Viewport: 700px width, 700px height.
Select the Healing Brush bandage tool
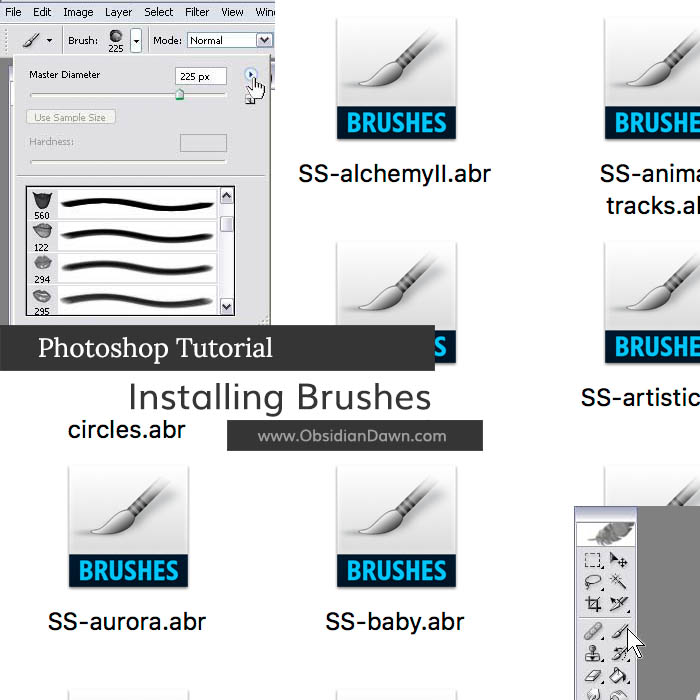[593, 632]
